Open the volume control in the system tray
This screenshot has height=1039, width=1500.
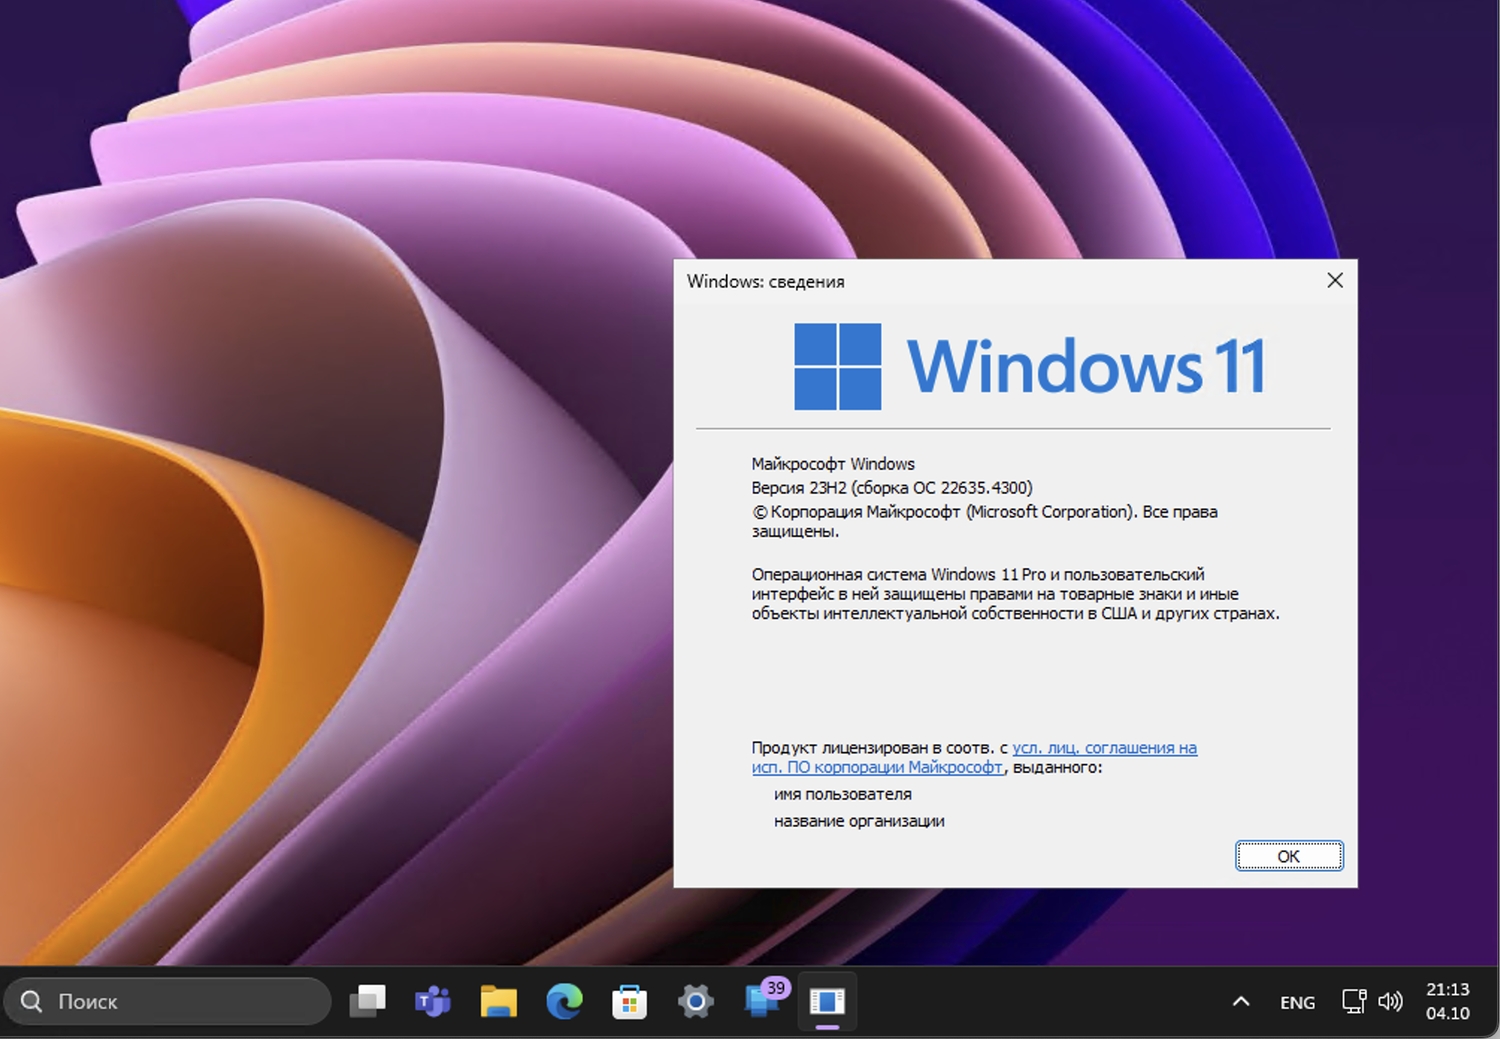click(1392, 1001)
